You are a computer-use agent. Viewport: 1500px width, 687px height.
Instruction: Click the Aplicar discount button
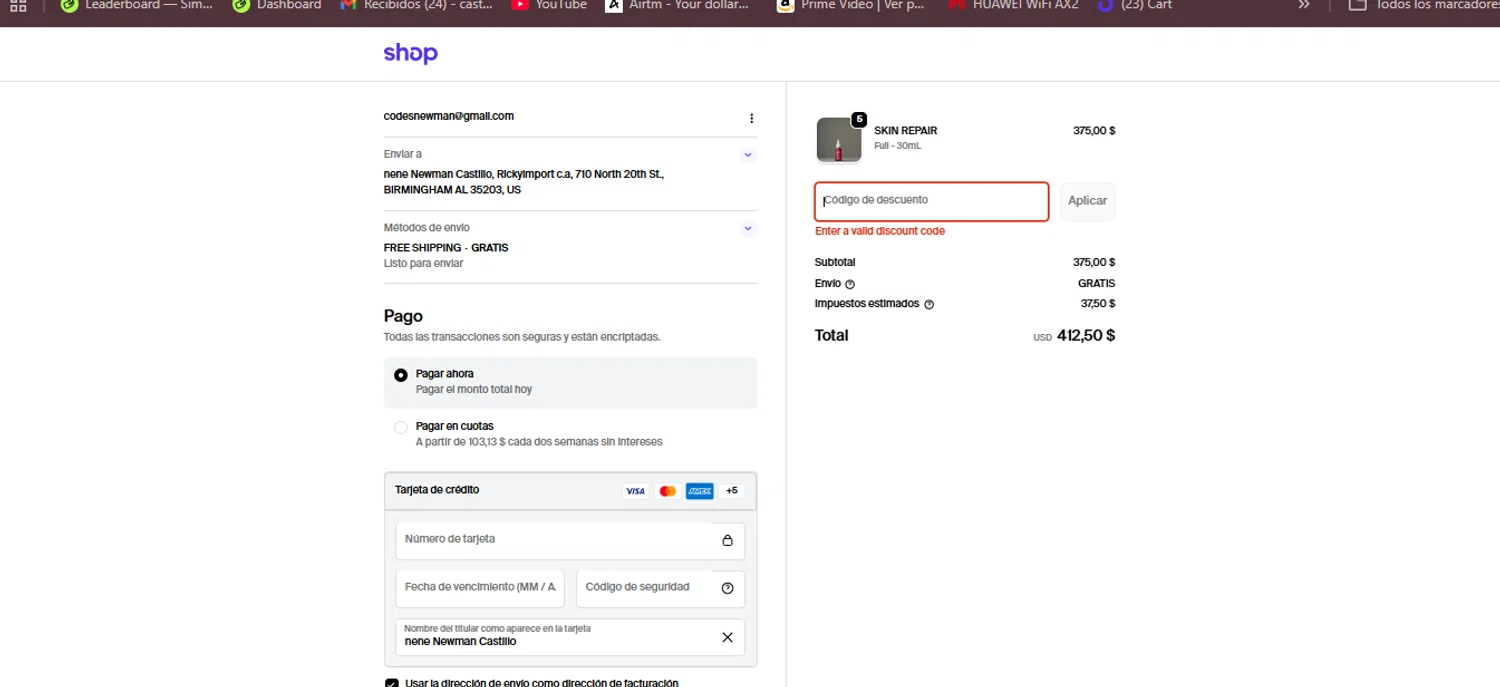[x=1087, y=201]
